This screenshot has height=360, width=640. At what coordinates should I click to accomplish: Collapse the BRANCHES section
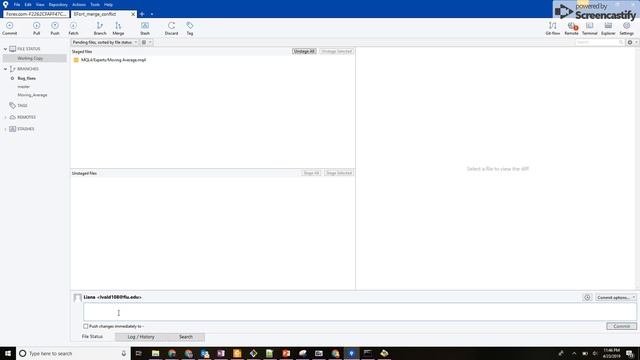click(5, 69)
